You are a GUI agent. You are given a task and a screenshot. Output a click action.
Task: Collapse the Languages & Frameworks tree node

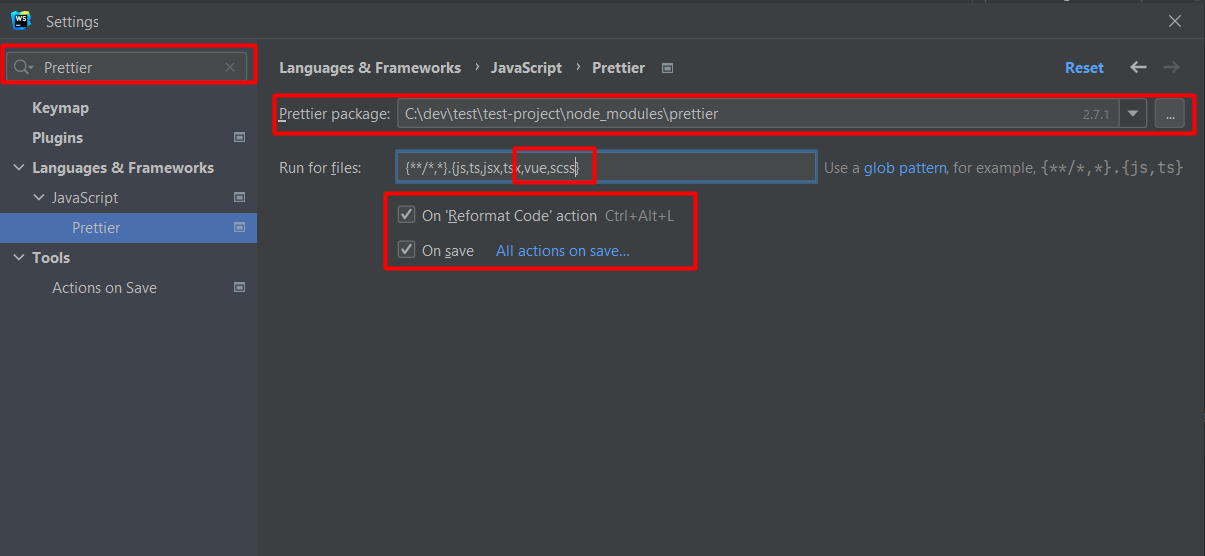pos(19,168)
